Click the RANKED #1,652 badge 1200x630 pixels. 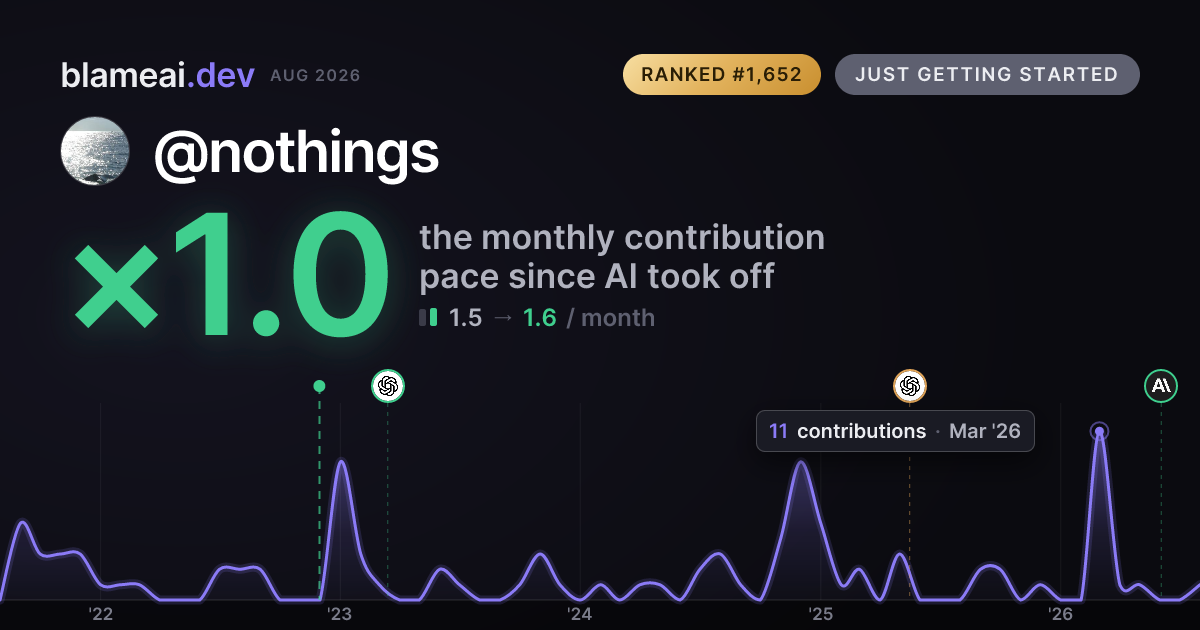[x=721, y=75]
